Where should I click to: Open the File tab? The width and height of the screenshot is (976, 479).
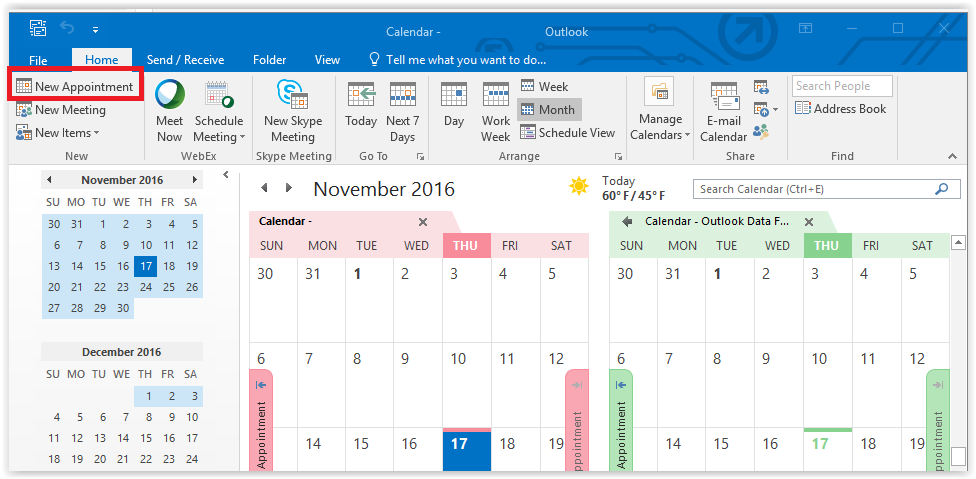click(x=38, y=60)
